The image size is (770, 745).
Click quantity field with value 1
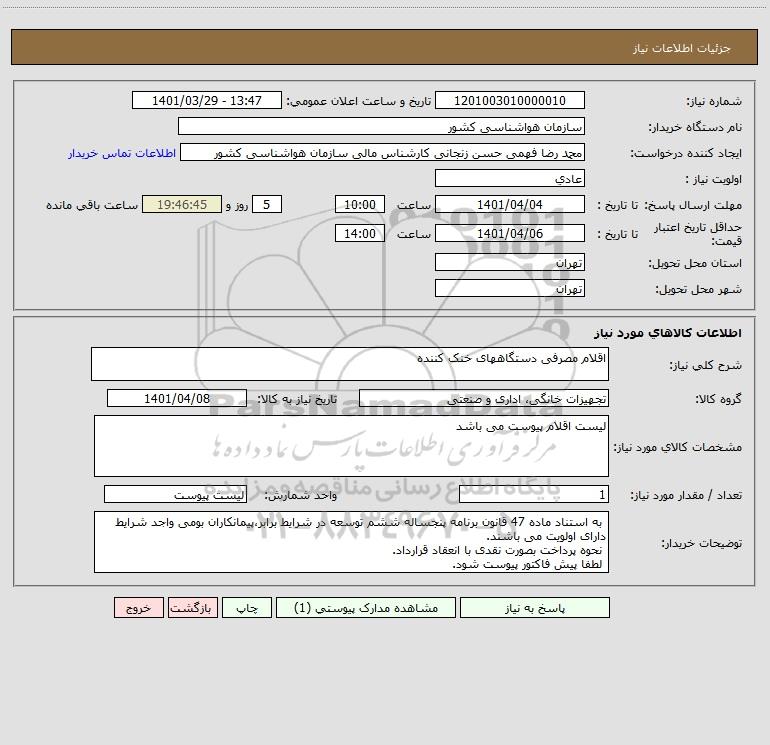click(x=534, y=494)
